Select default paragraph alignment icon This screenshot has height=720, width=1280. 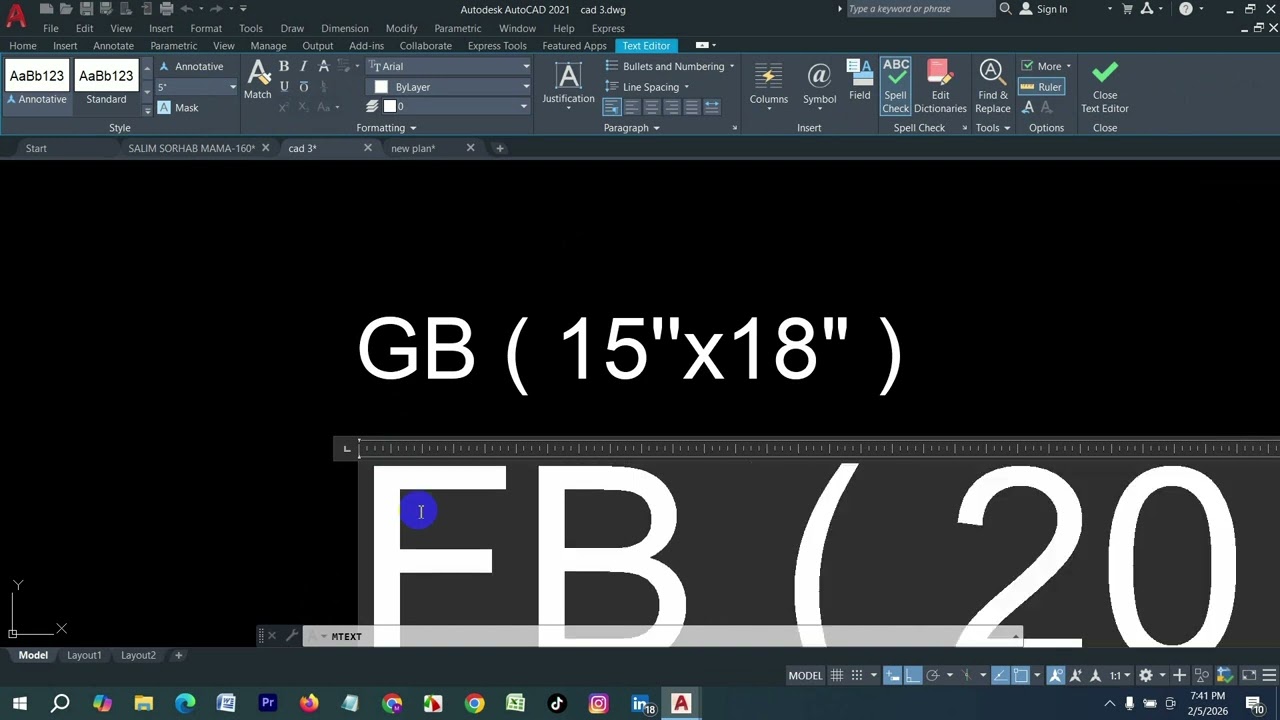(x=612, y=107)
